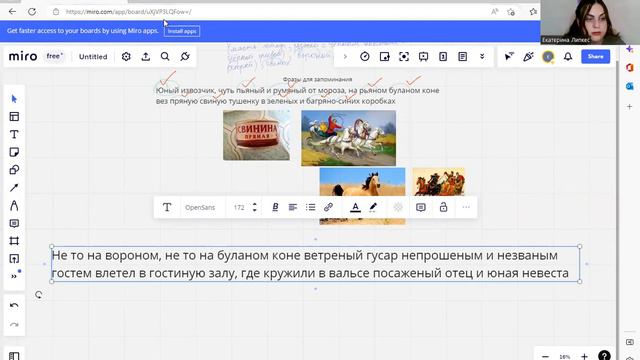
Task: Redo the last action
Action: click(14, 325)
